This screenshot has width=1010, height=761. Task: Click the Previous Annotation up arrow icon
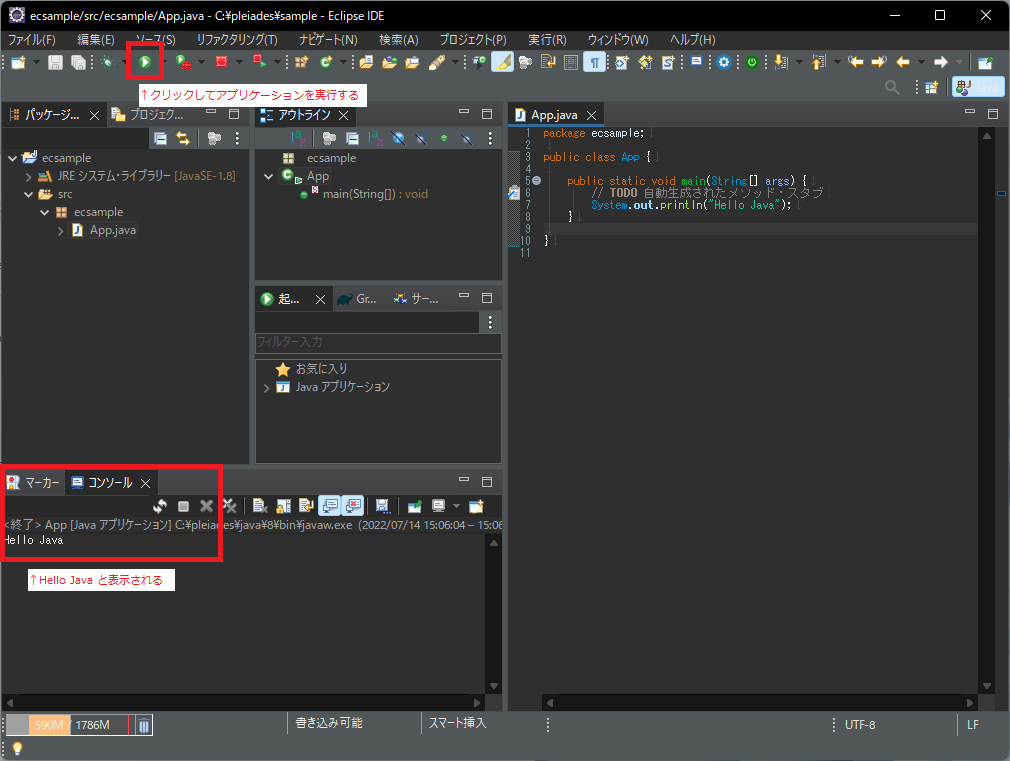click(819, 63)
